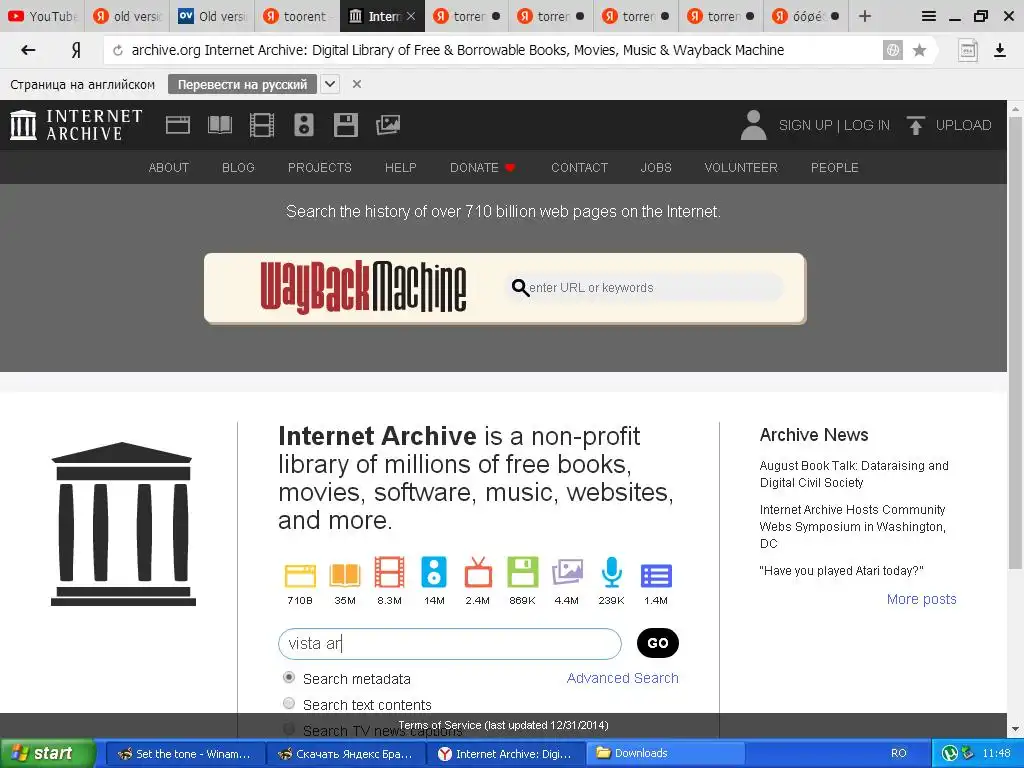Open the green software icon labeled 869K
The height and width of the screenshot is (768, 1024).
coord(522,572)
